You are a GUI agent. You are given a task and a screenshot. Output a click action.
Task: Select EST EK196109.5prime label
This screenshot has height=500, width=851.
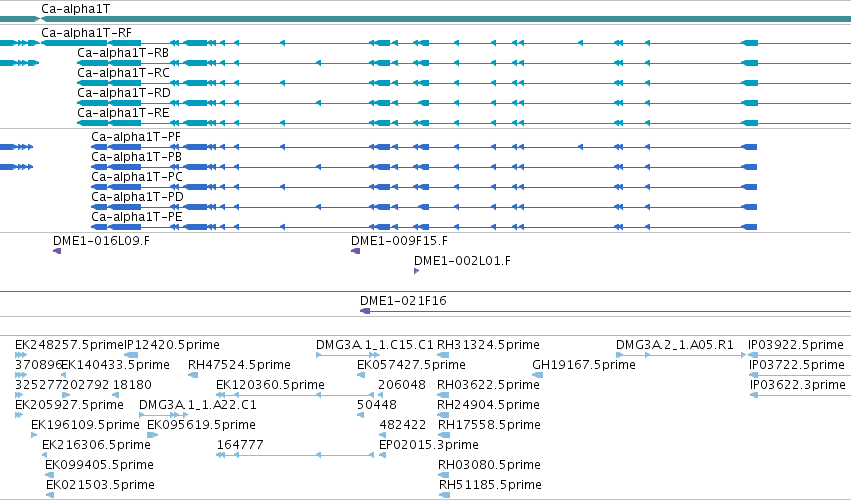tap(85, 425)
